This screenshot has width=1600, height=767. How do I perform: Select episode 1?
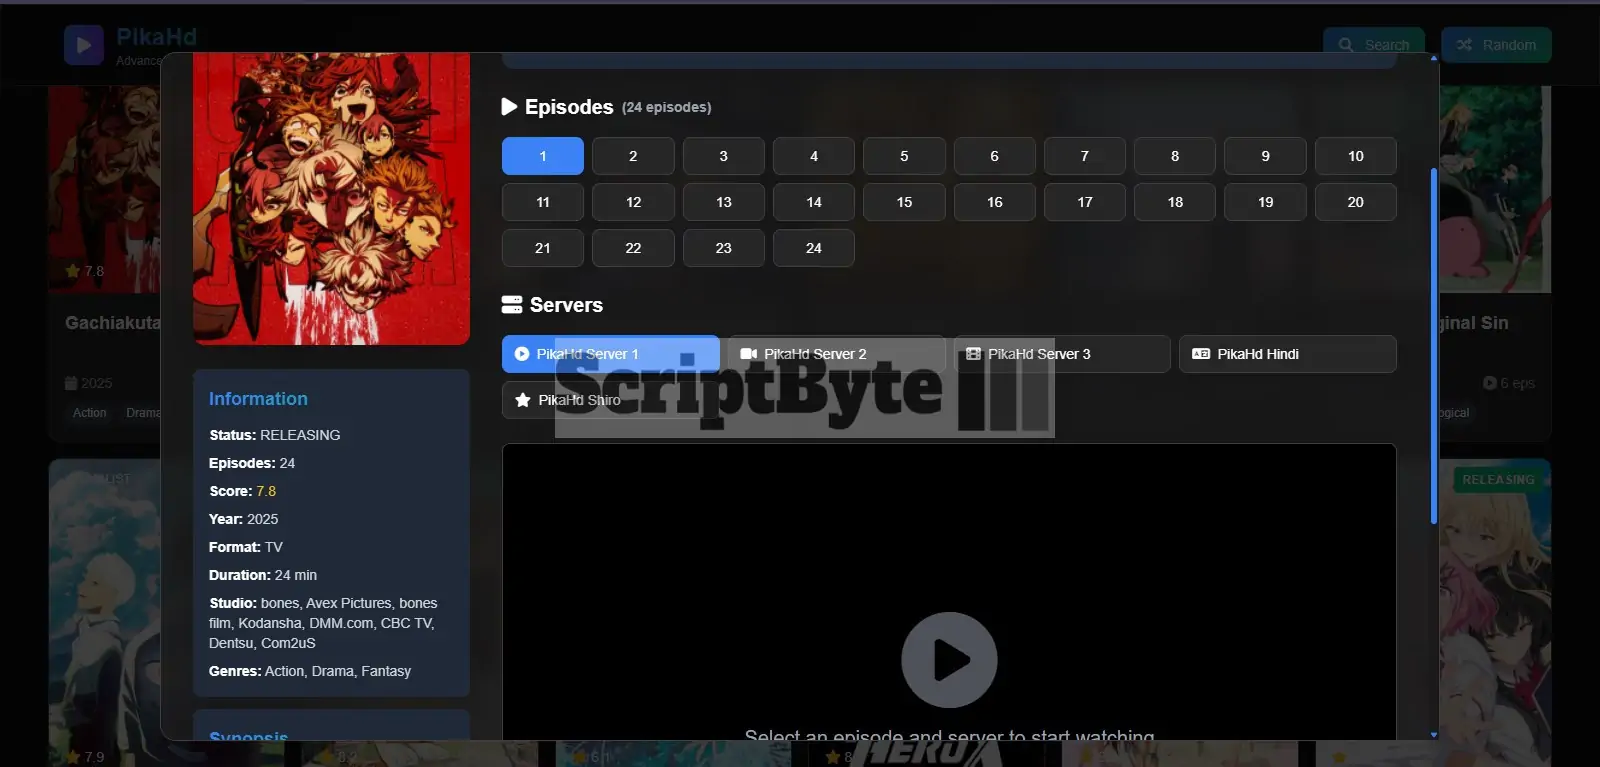tap(543, 156)
